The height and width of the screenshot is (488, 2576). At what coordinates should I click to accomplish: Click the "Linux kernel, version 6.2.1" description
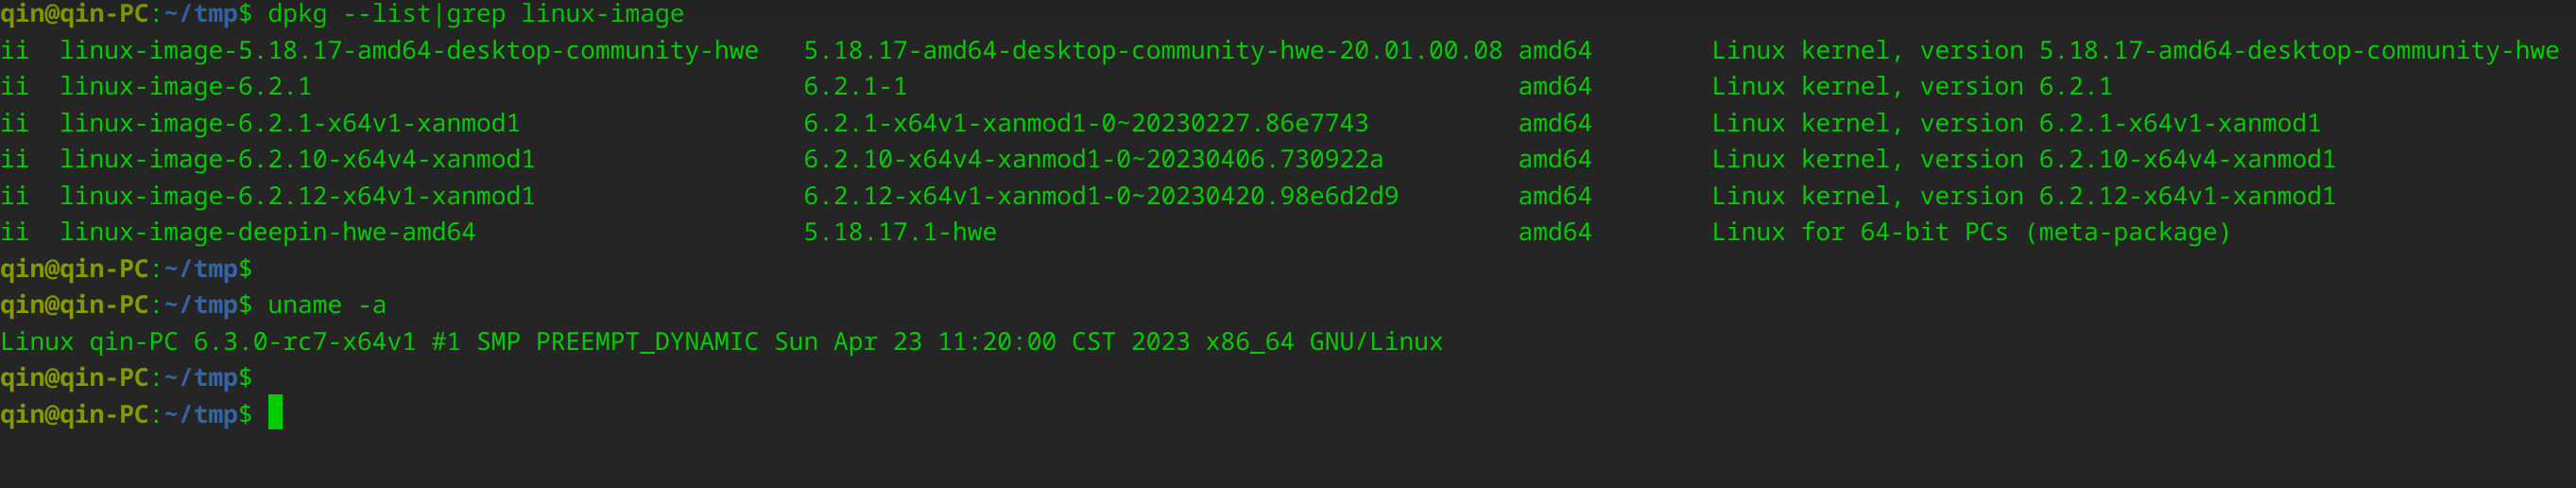(1911, 87)
